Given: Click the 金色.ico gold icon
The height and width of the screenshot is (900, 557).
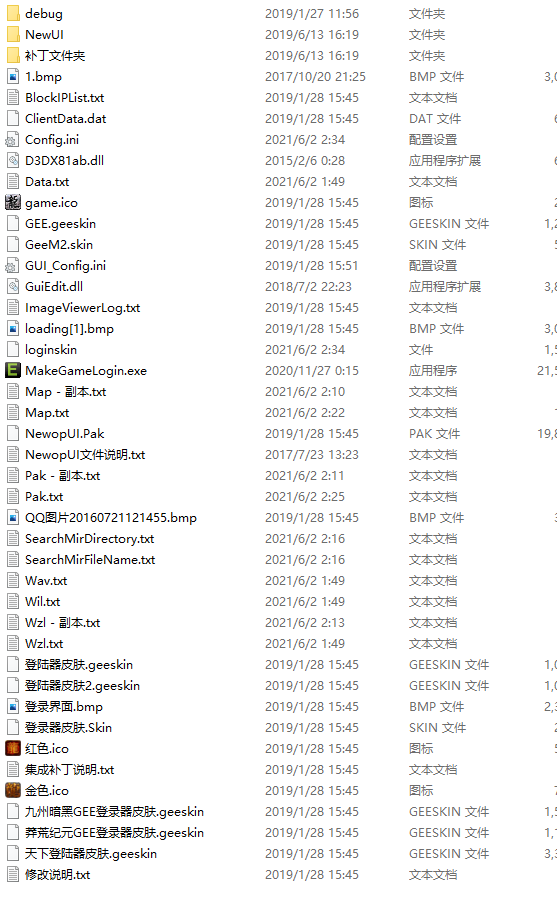Looking at the screenshot, I should point(13,790).
